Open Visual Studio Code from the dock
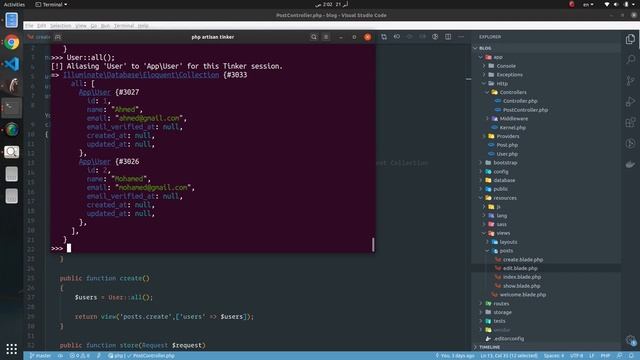 (x=12, y=64)
